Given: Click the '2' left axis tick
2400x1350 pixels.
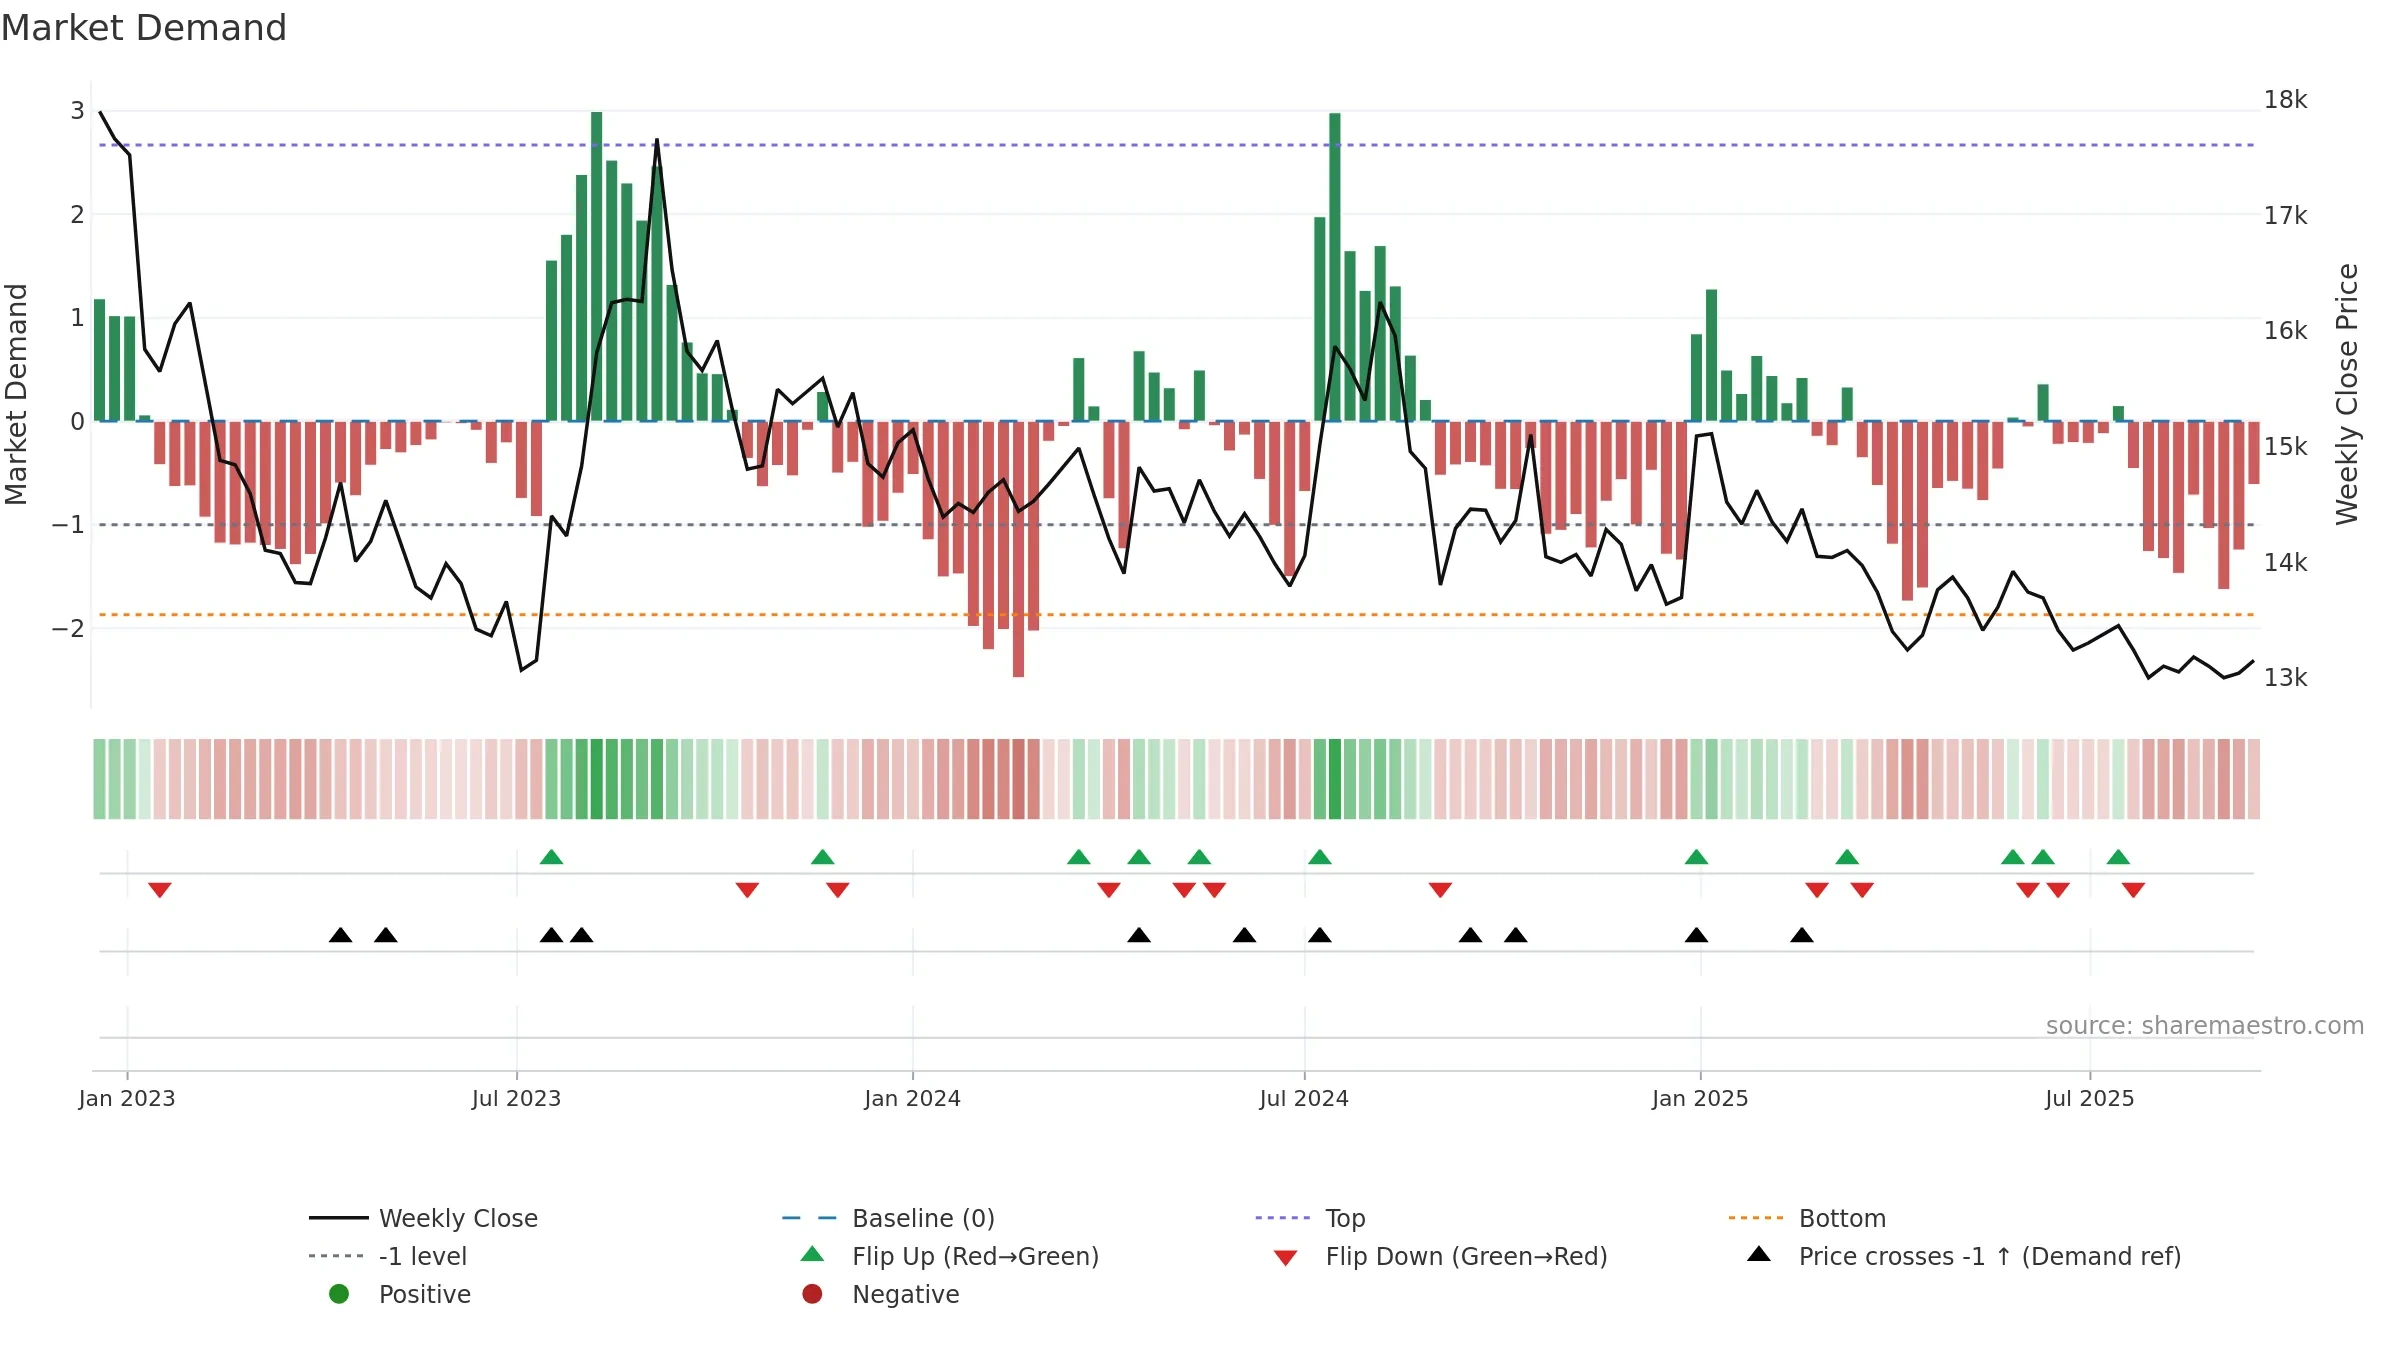Looking at the screenshot, I should click(x=77, y=214).
